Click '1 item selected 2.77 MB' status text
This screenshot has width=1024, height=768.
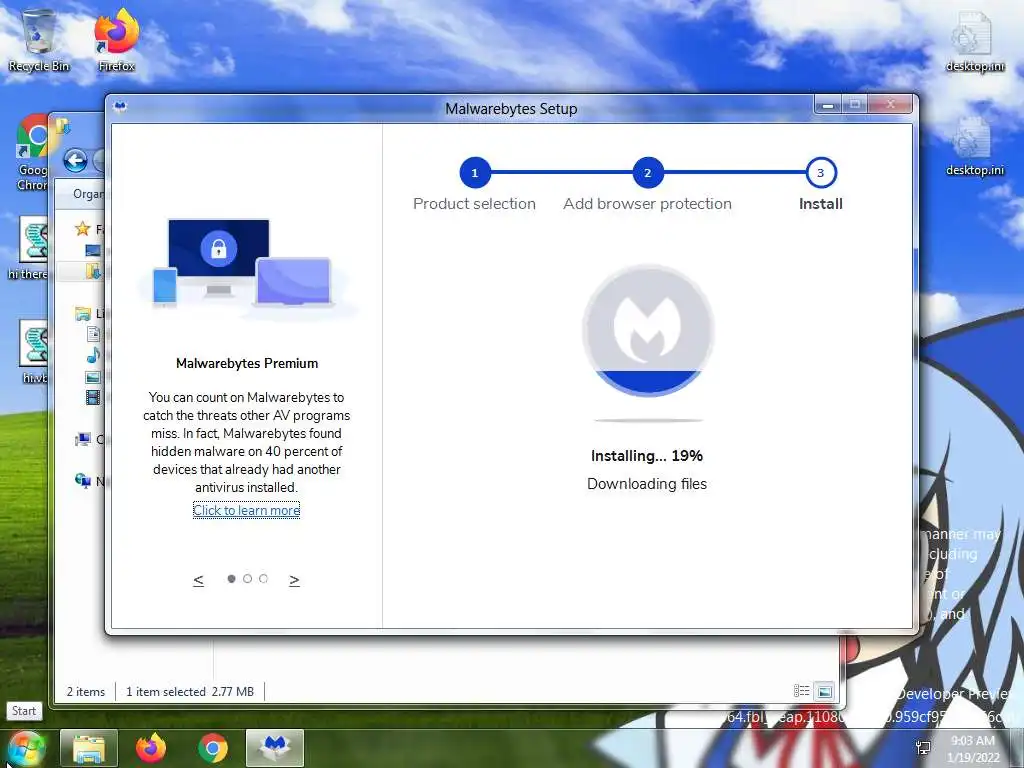click(190, 692)
